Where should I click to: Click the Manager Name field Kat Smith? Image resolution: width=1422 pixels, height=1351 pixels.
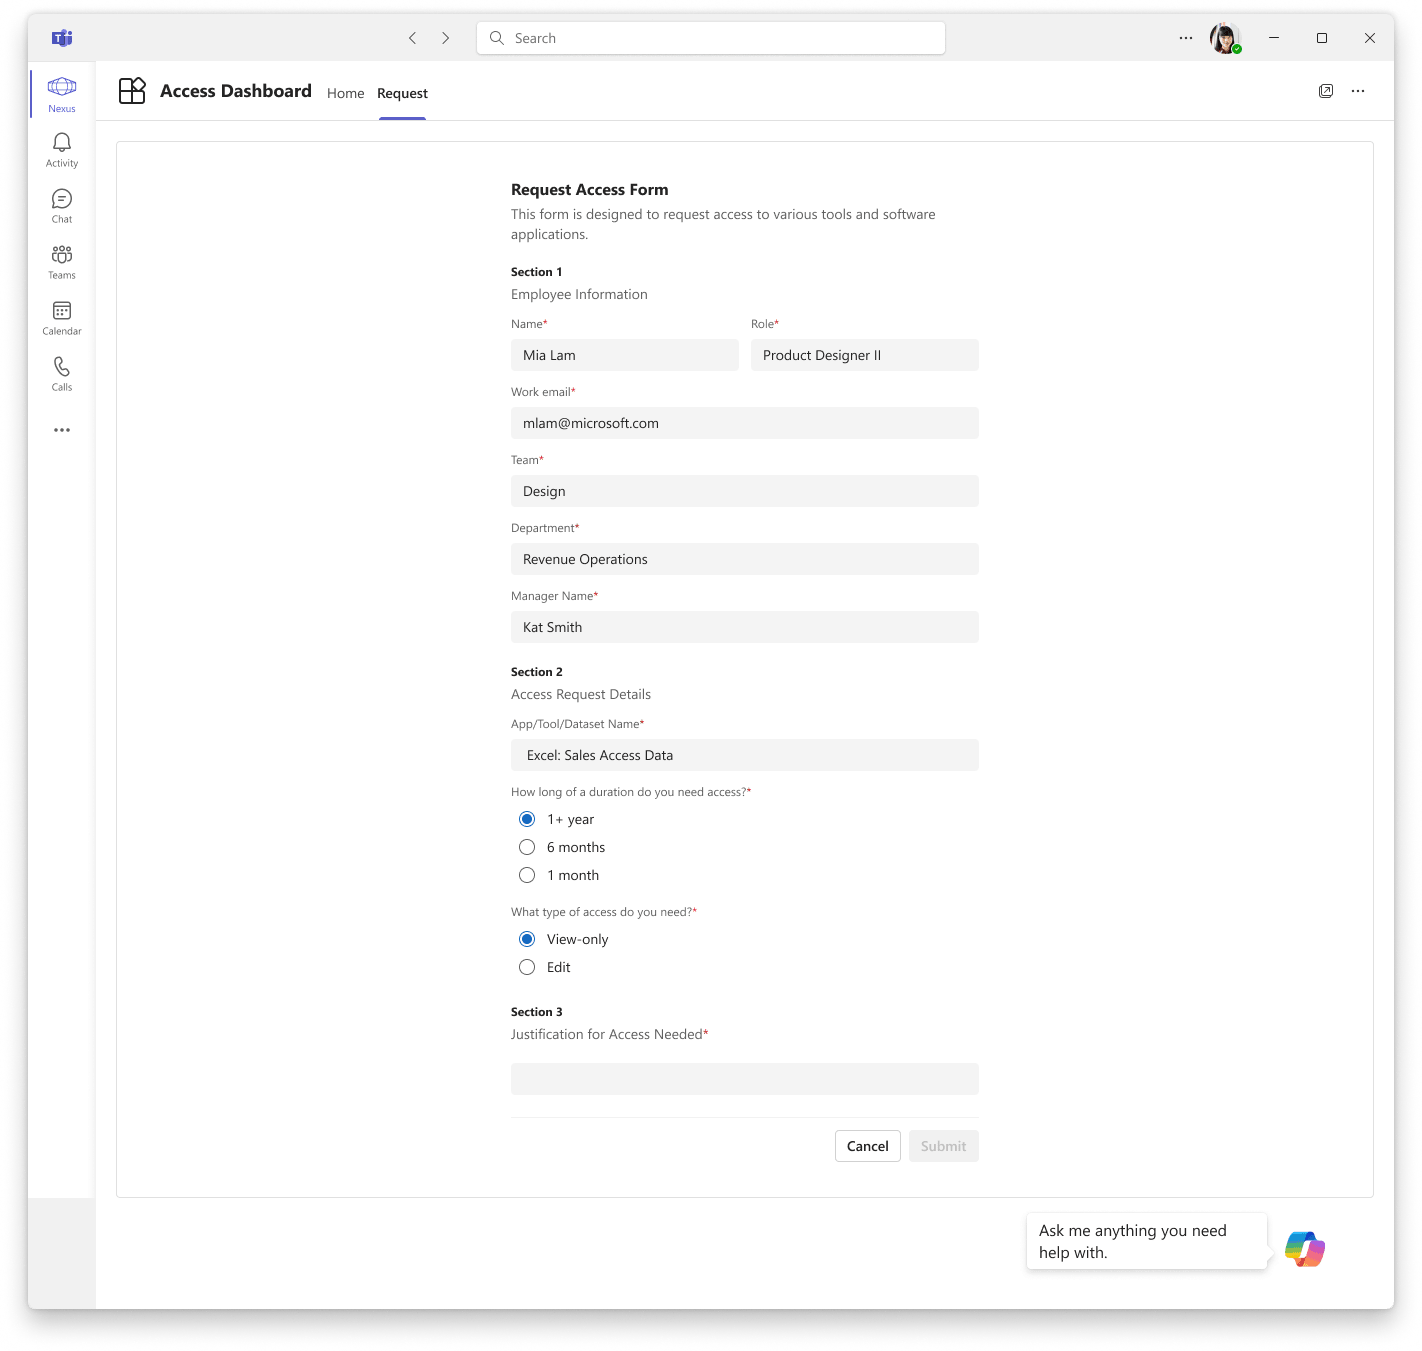point(745,627)
